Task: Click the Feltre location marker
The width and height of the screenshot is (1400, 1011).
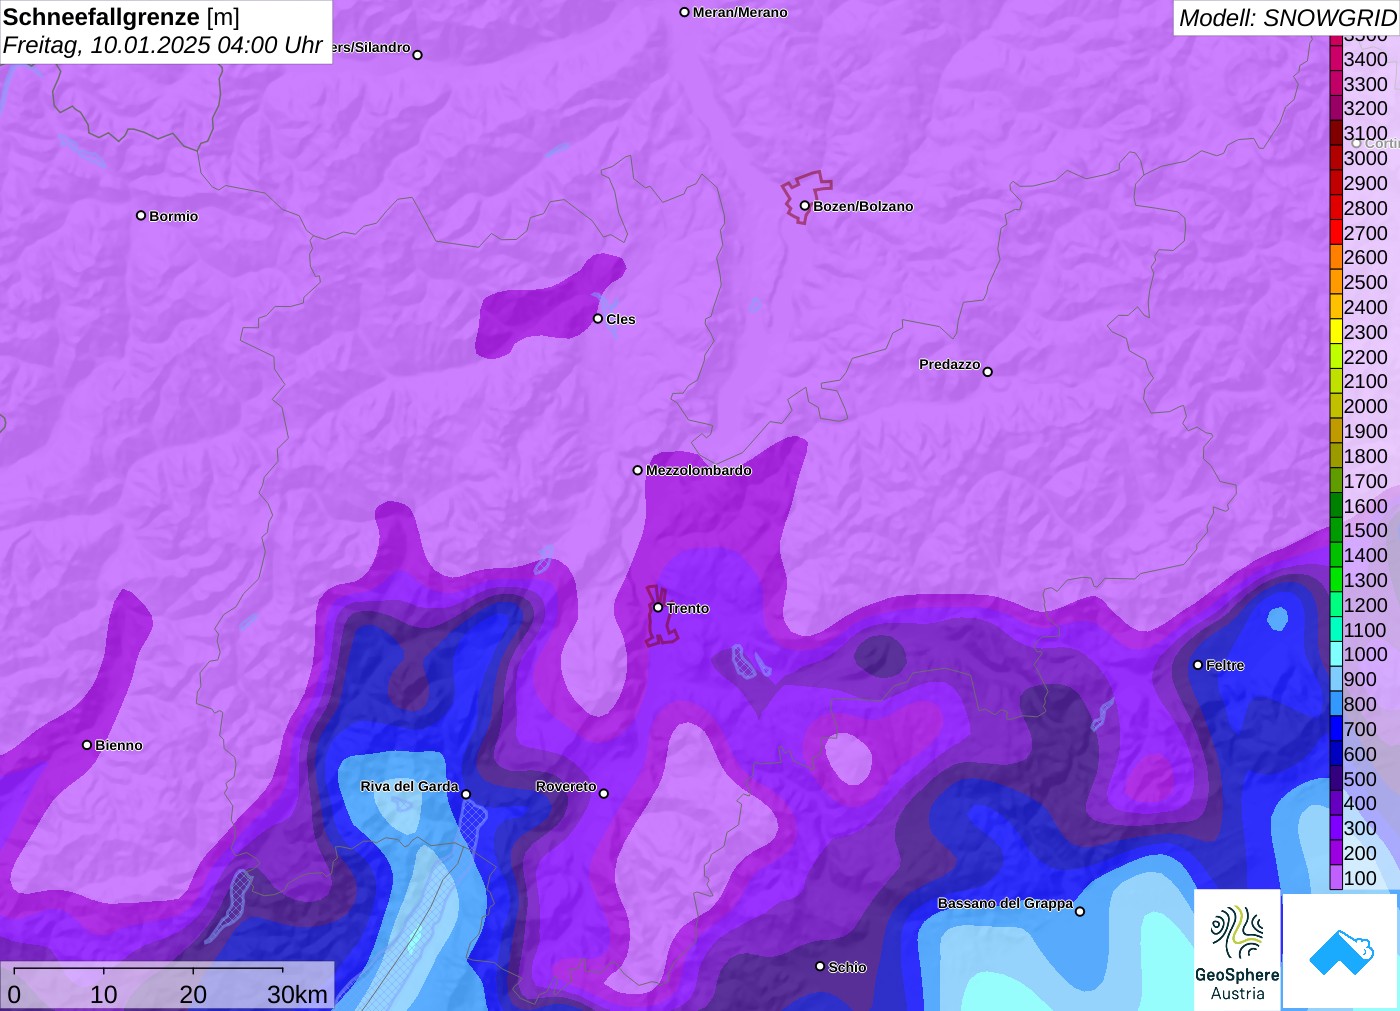Action: 1197,665
